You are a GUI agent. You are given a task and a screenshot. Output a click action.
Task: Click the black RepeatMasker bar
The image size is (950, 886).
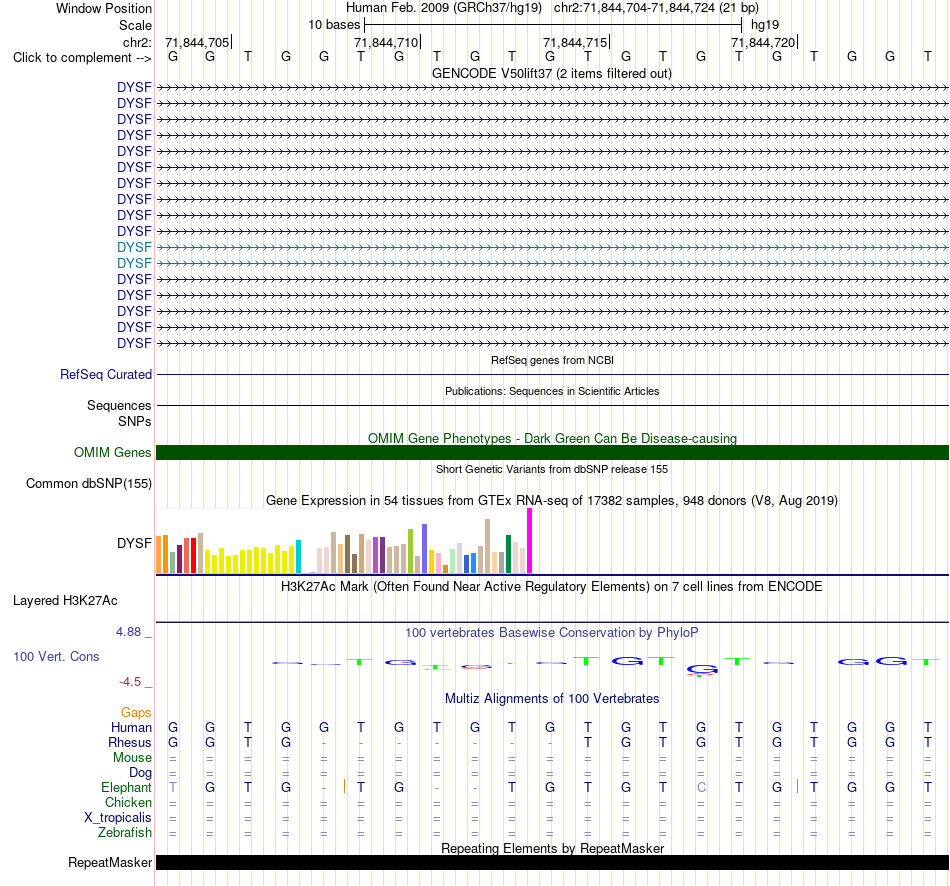pos(552,862)
